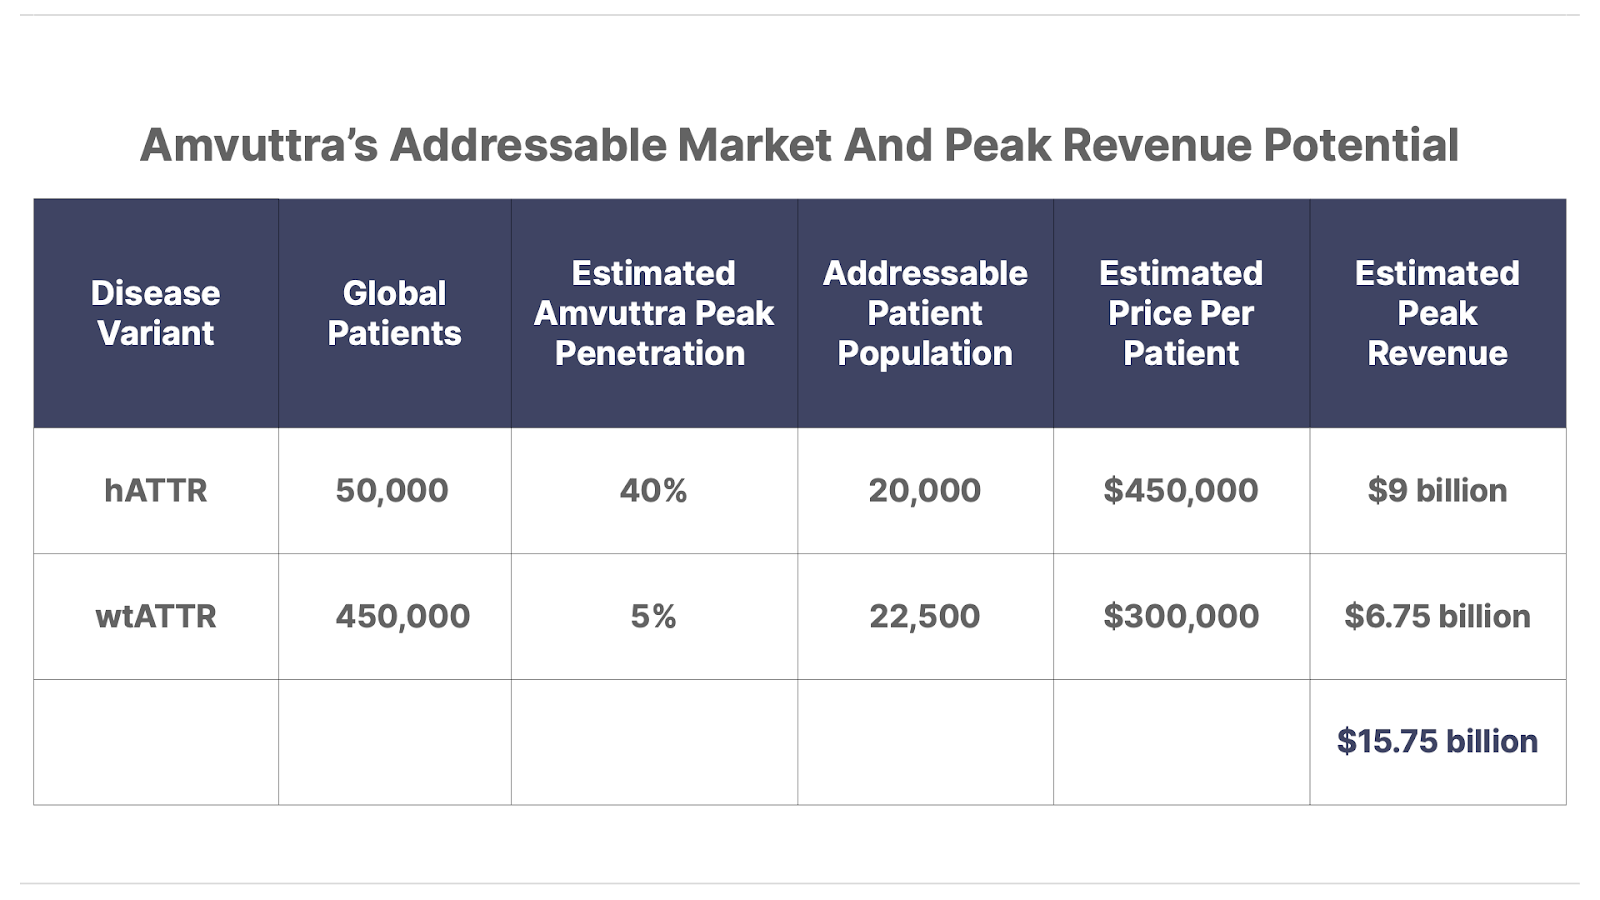Select the "$15.75 billion" total cell
Screen dimensions: 1600x900
[x=1437, y=741]
